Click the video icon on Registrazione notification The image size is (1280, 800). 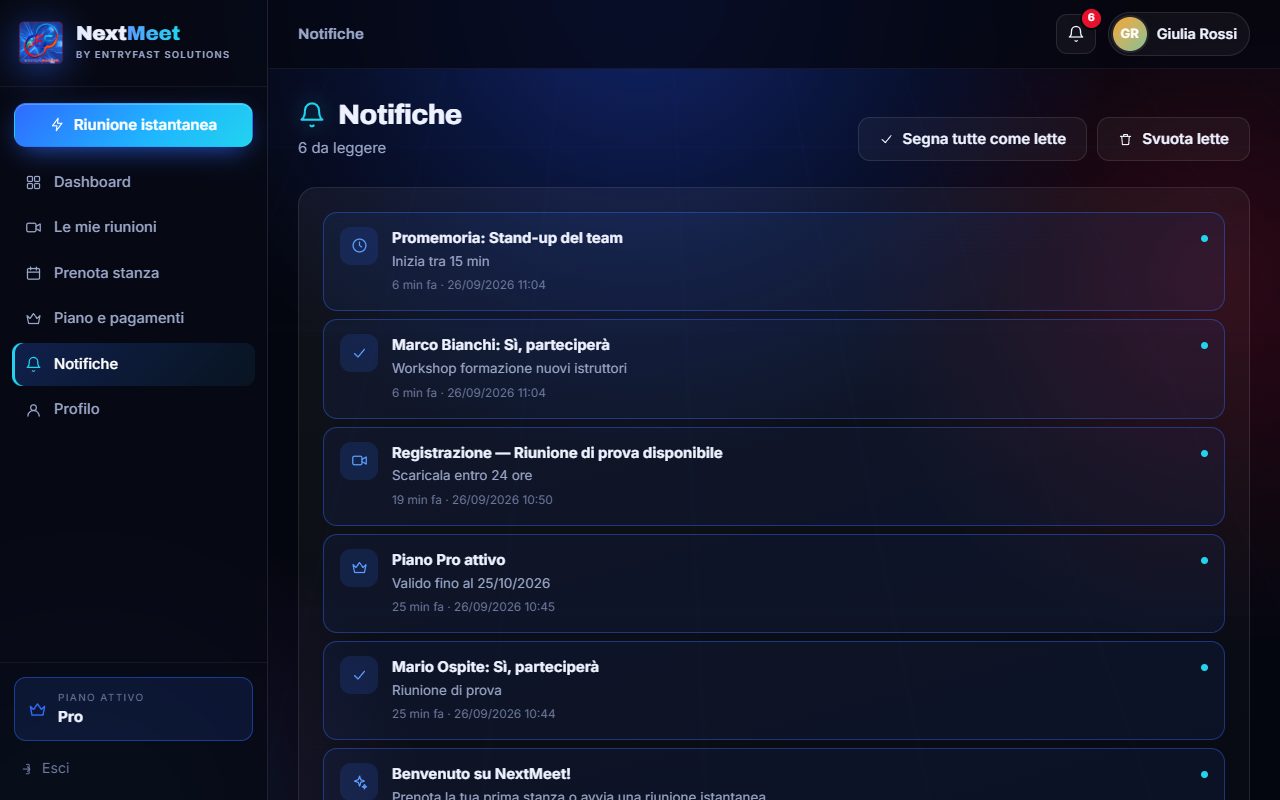359,461
